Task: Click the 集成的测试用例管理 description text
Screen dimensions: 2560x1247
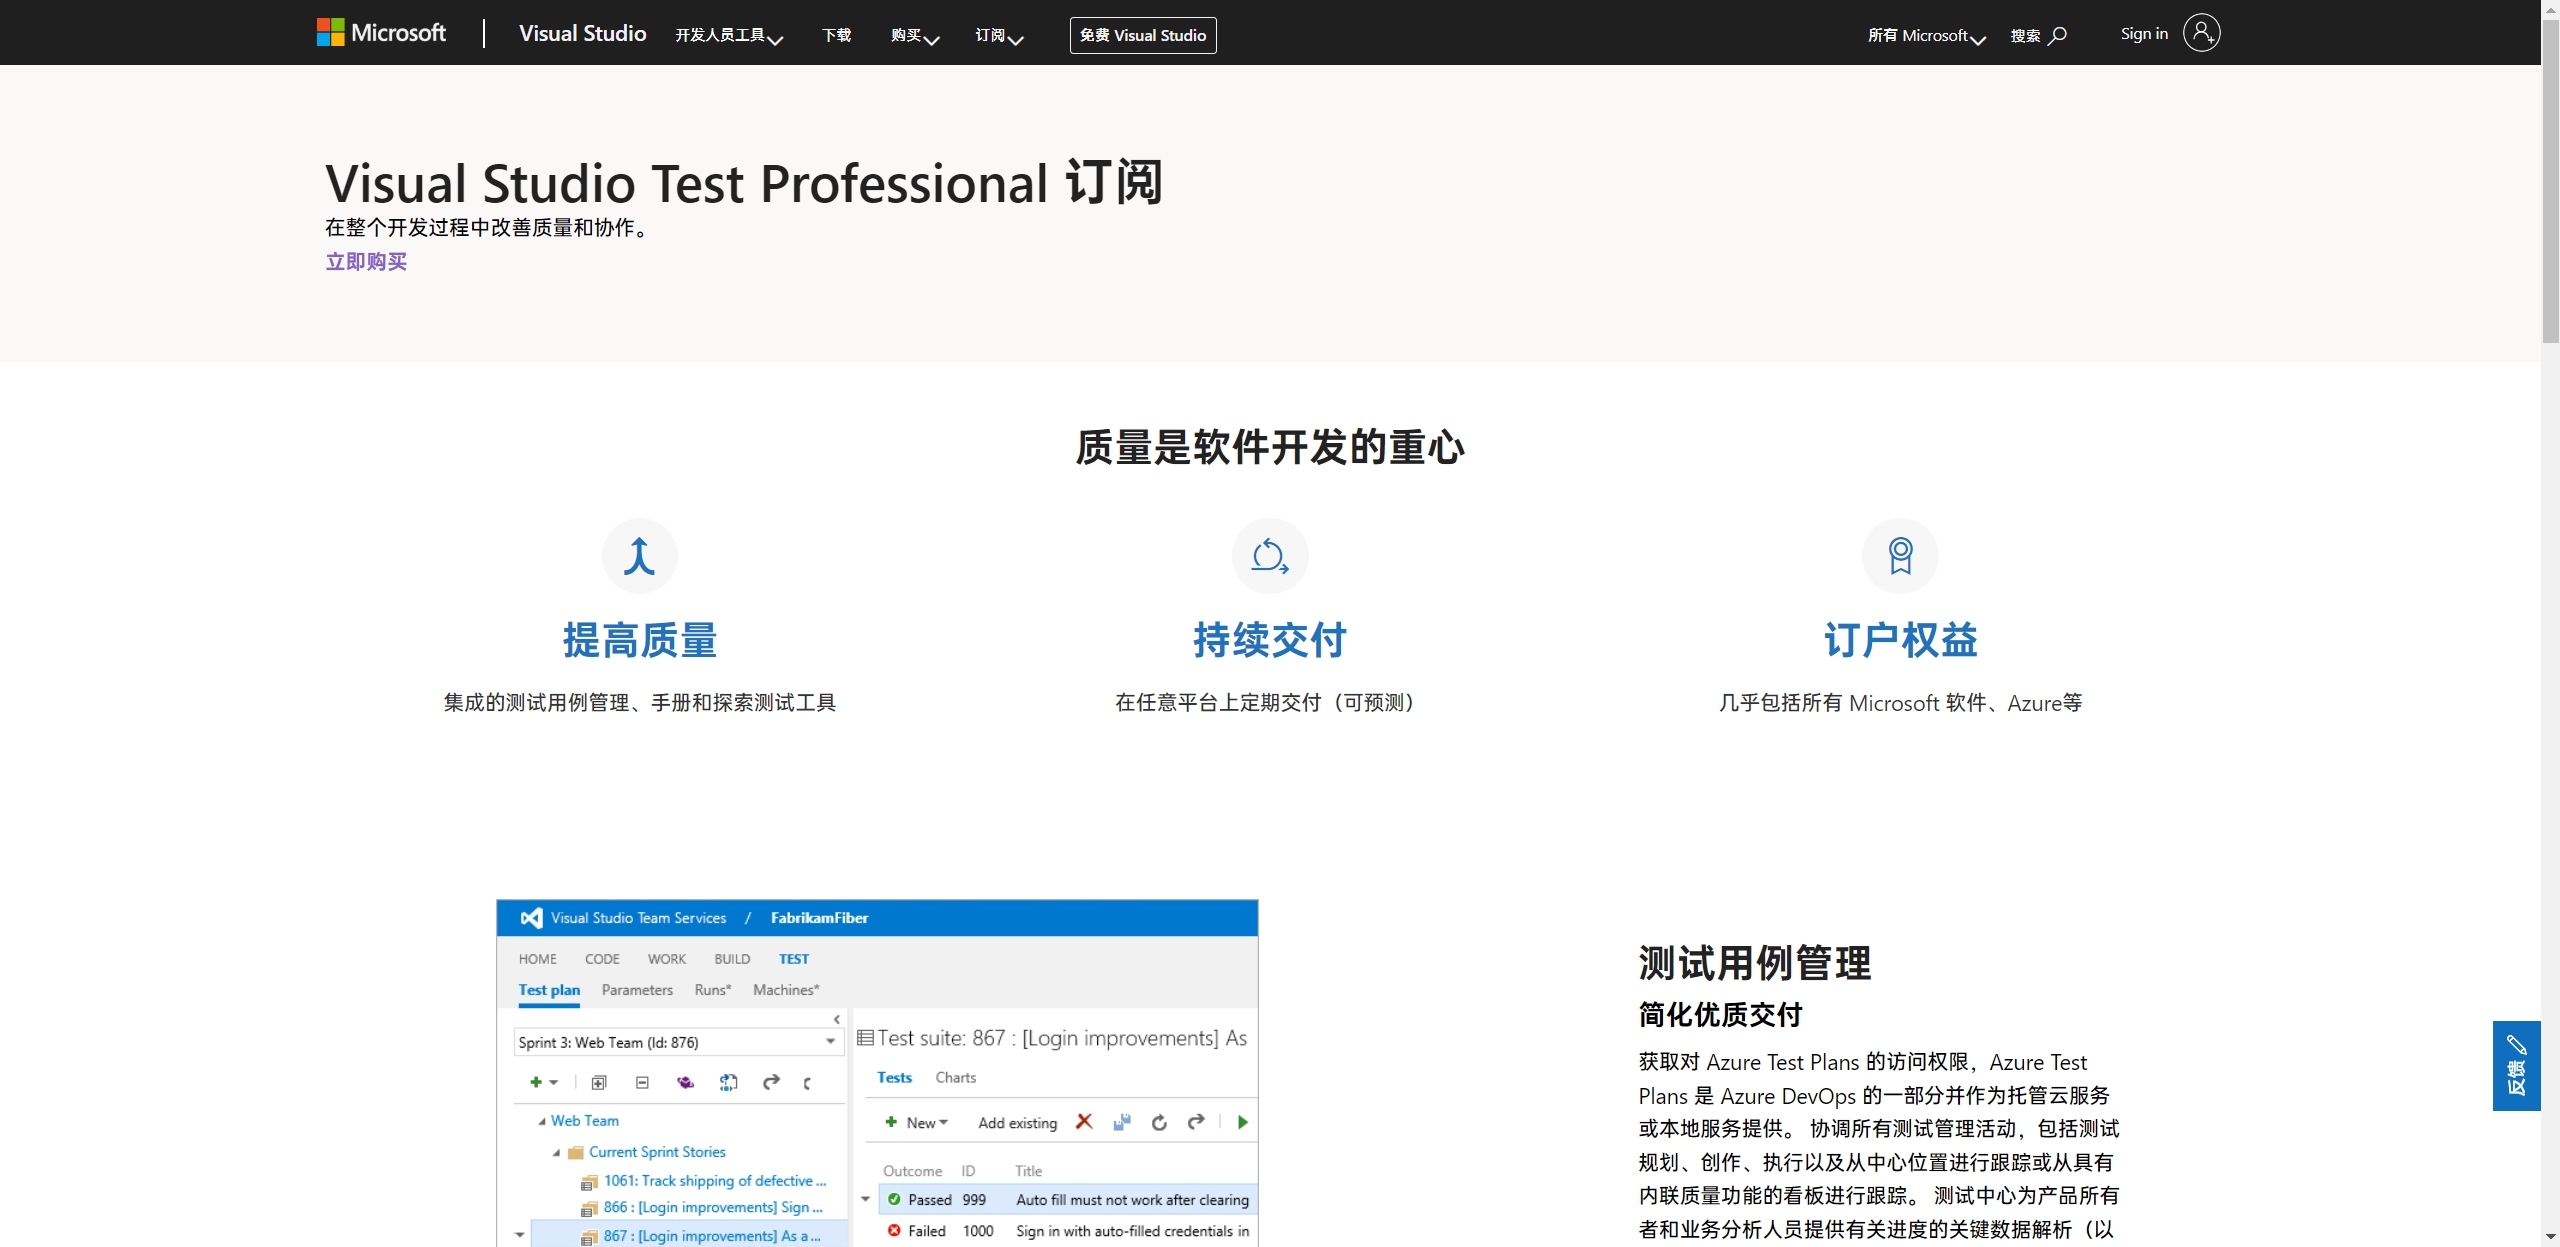Action: (640, 703)
